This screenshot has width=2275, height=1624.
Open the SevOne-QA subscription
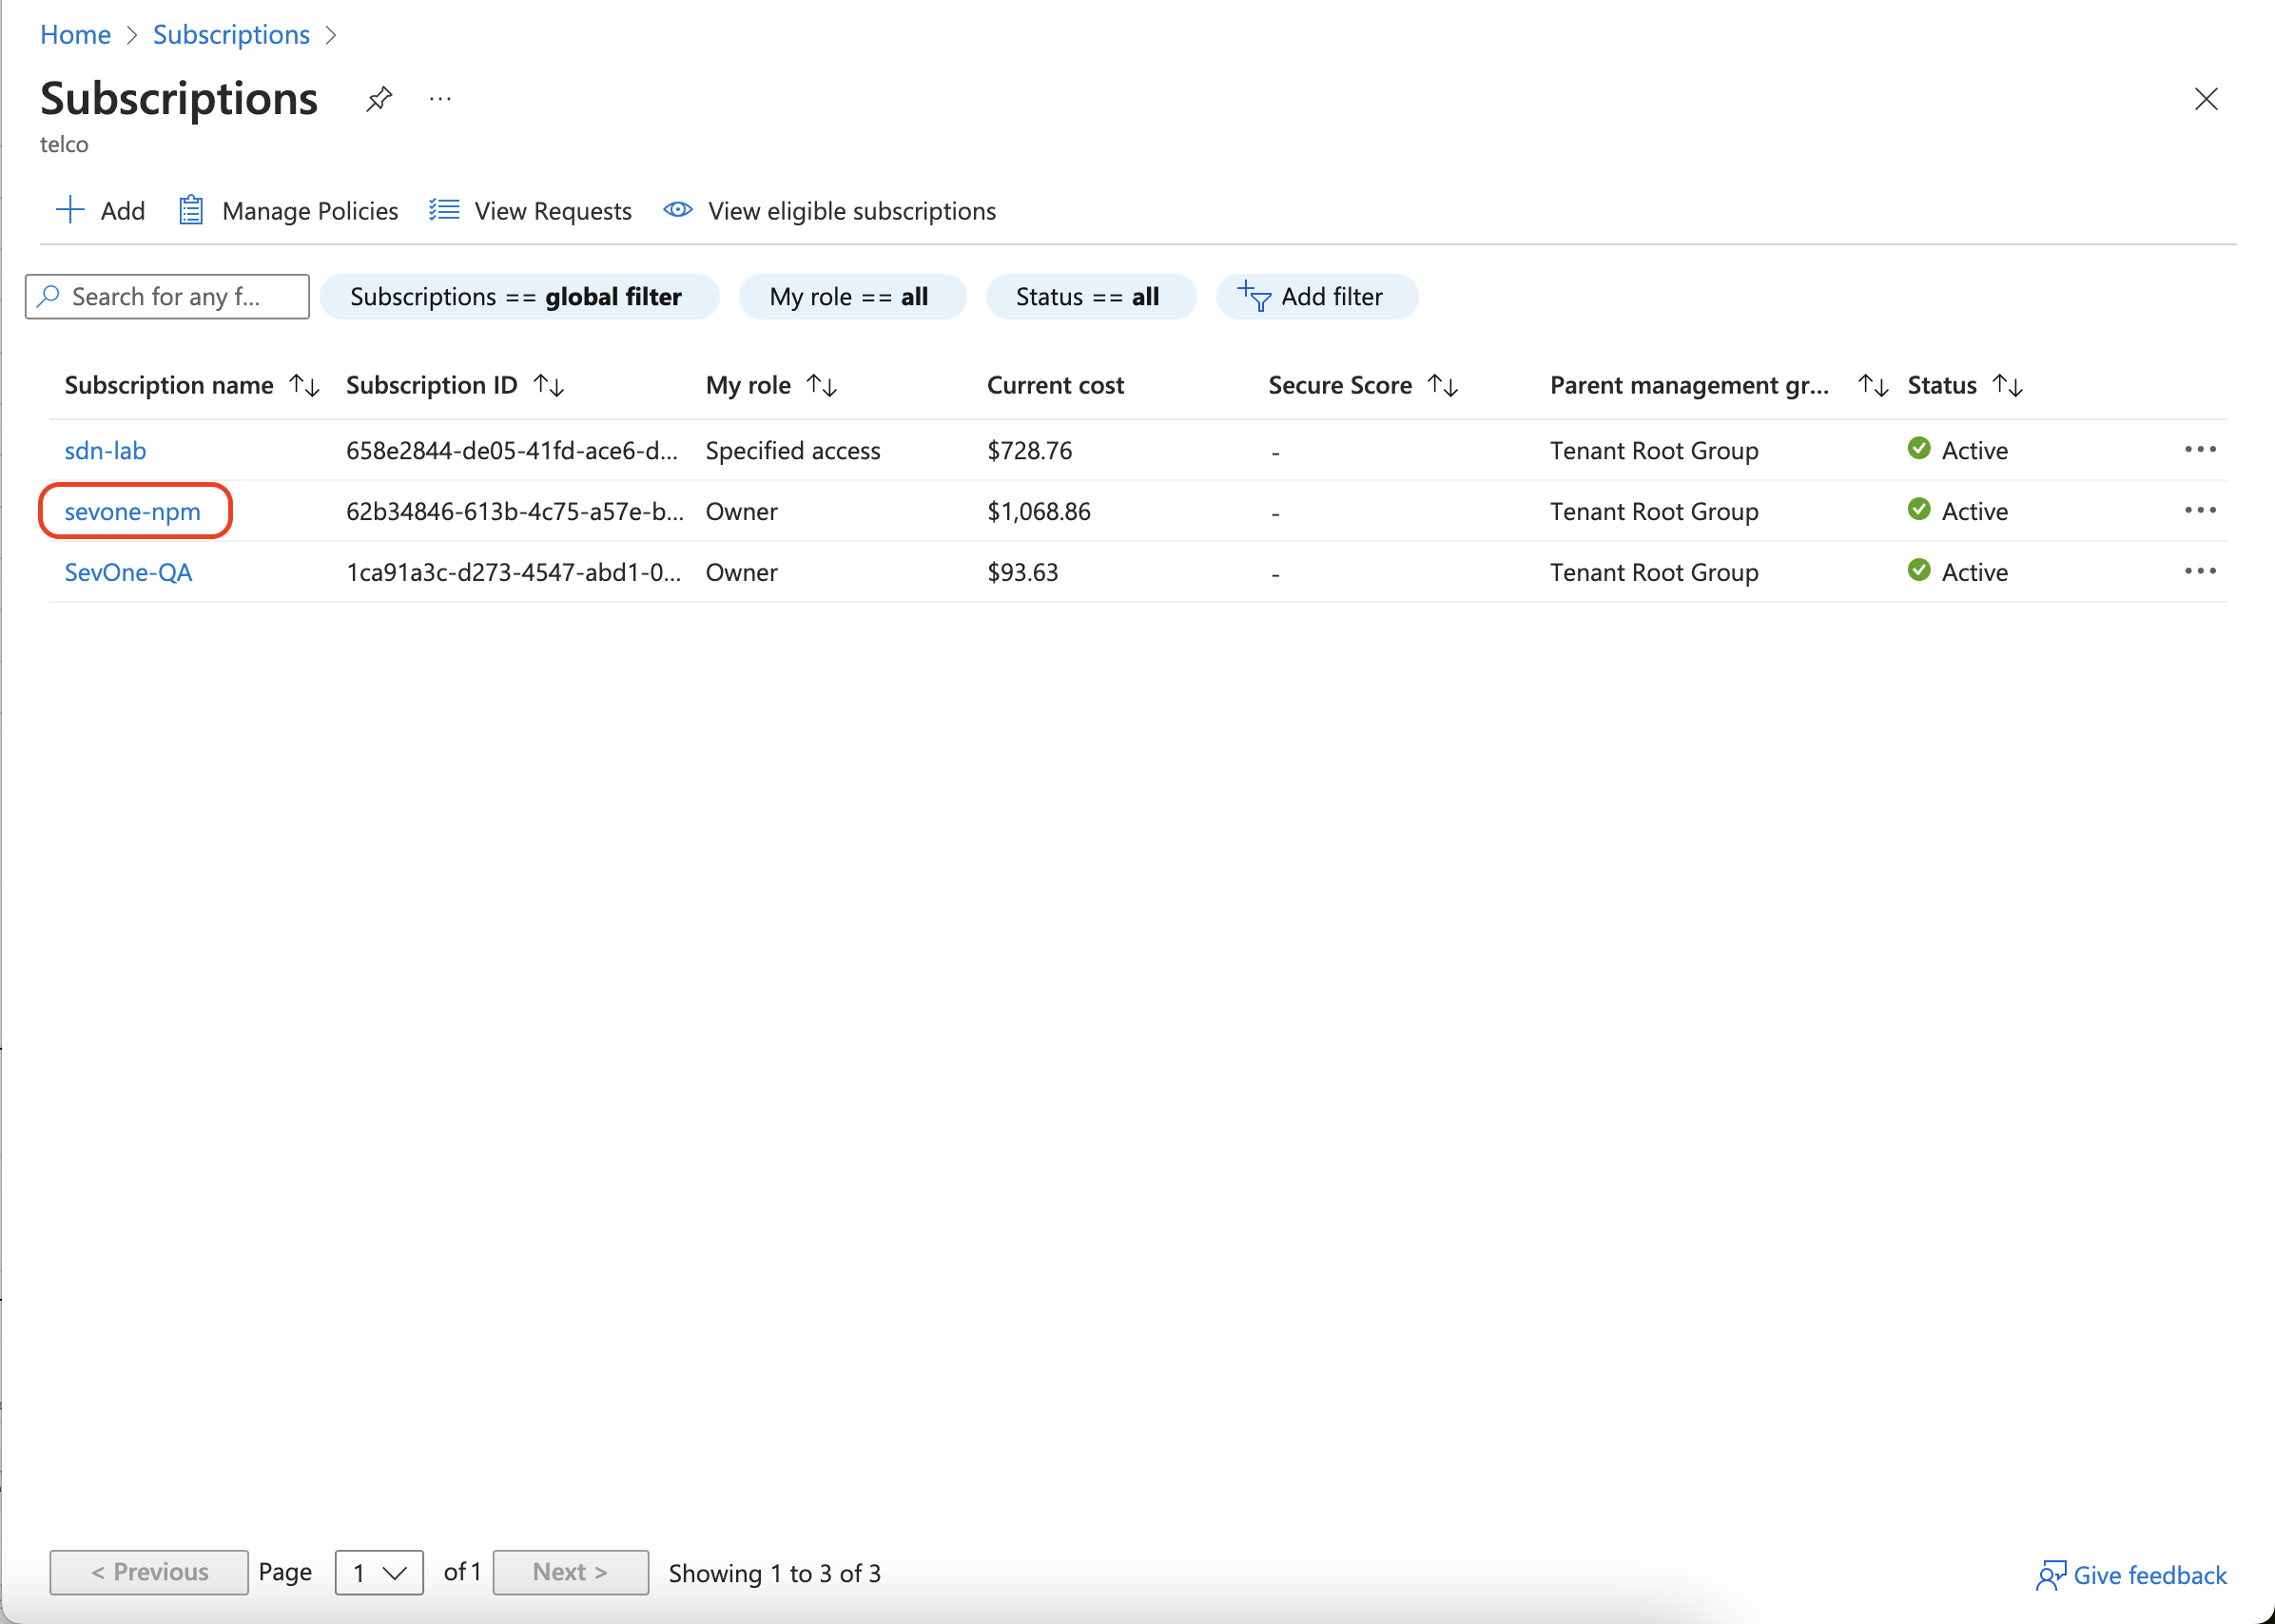pyautogui.click(x=128, y=573)
